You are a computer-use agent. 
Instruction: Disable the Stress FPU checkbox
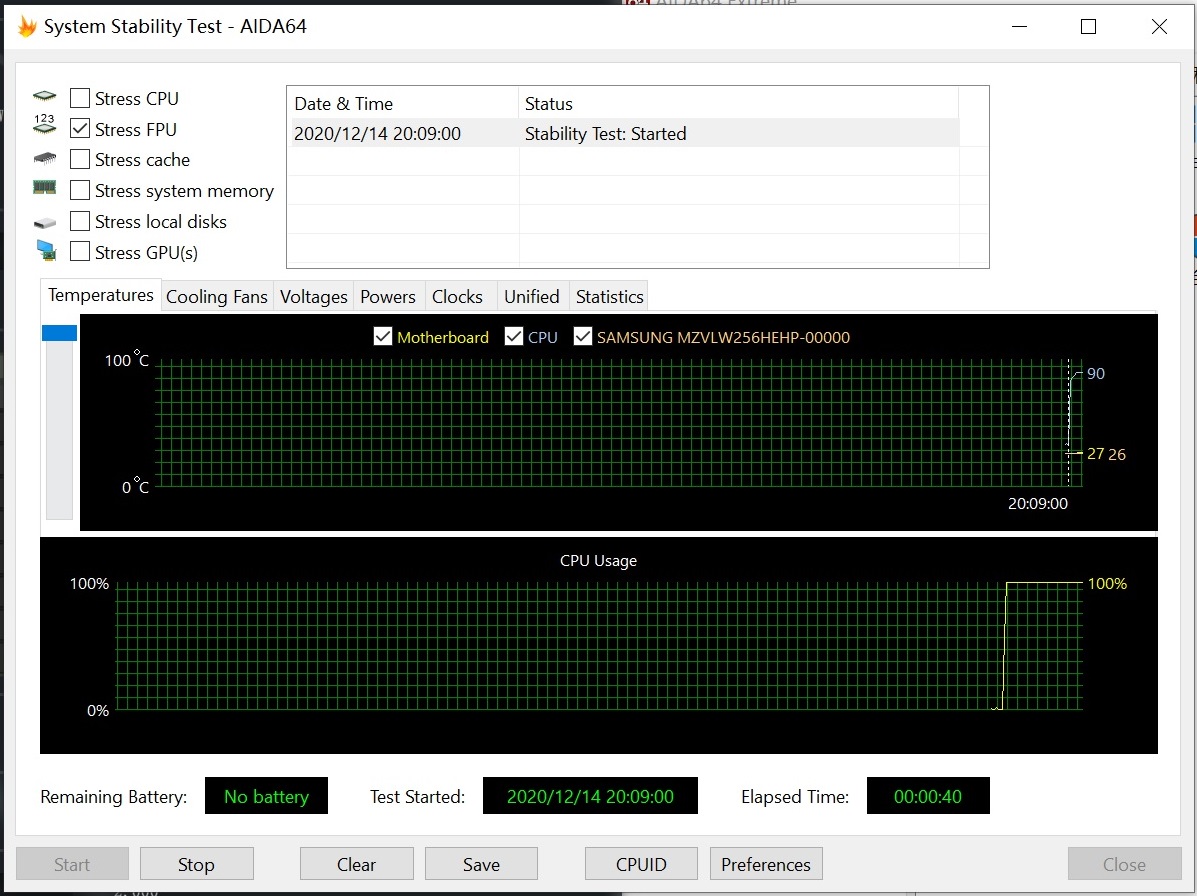pos(79,128)
